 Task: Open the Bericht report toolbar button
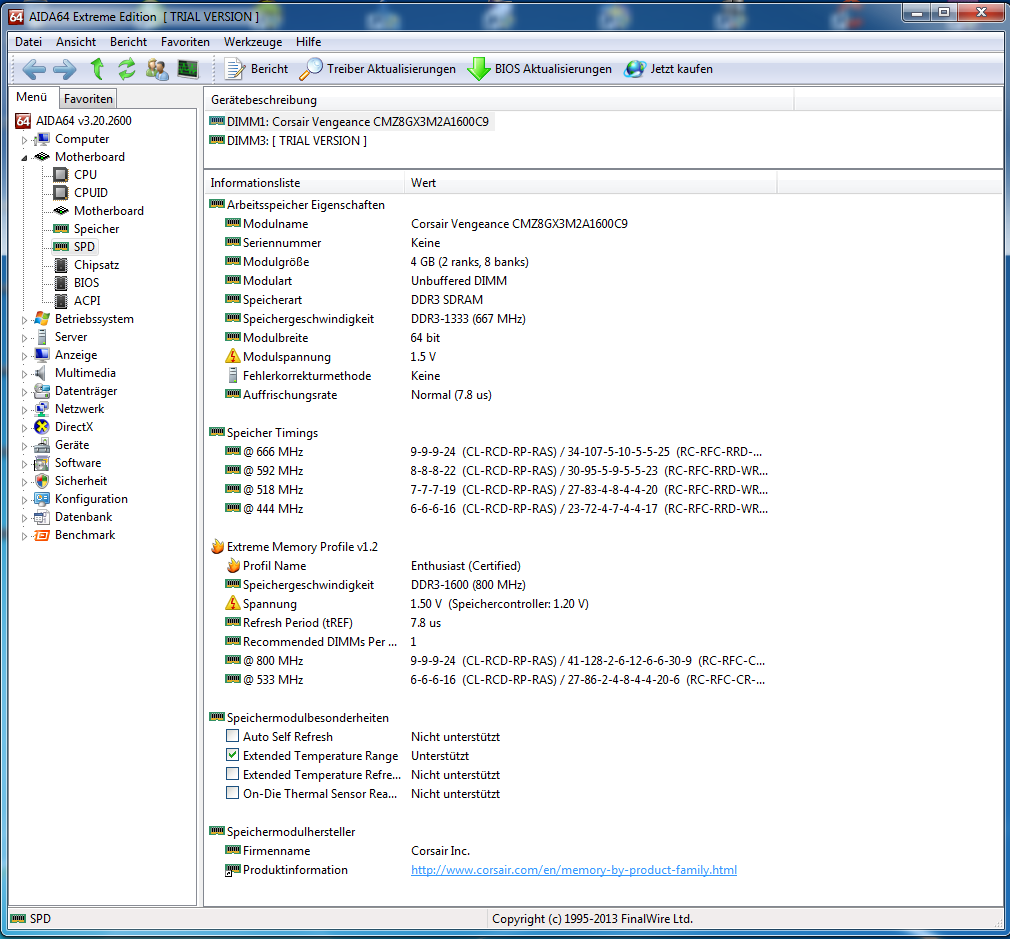click(256, 69)
